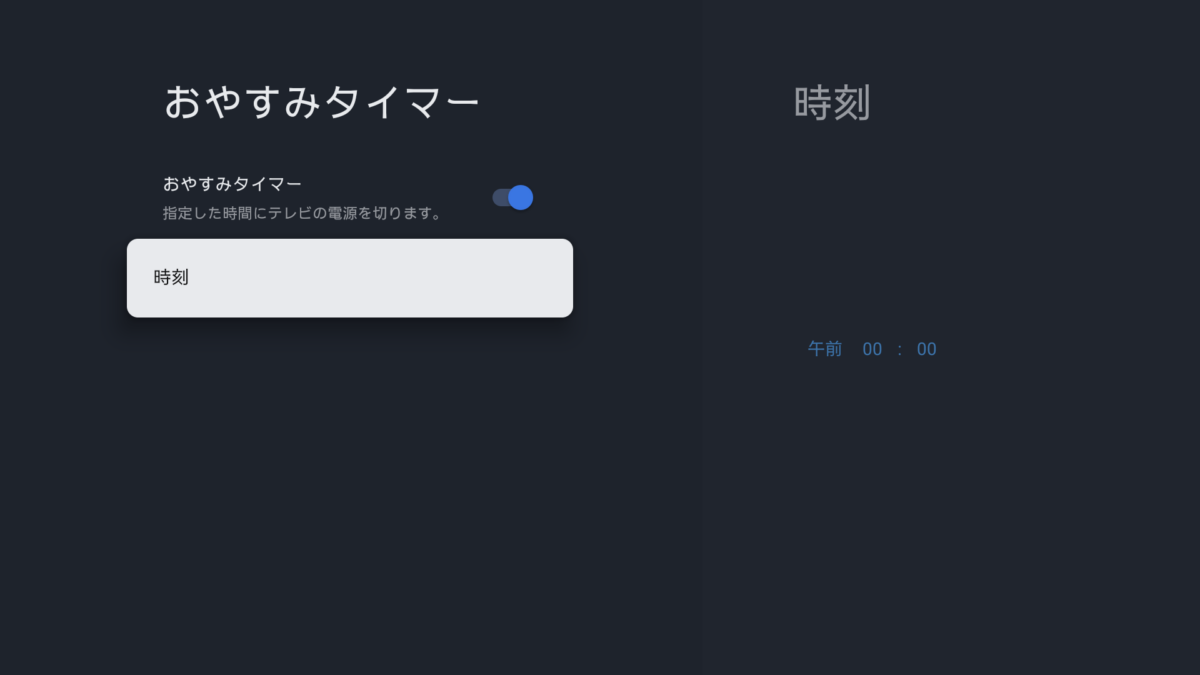
Task: Click the 時刻 text inside the white card
Action: 171,278
